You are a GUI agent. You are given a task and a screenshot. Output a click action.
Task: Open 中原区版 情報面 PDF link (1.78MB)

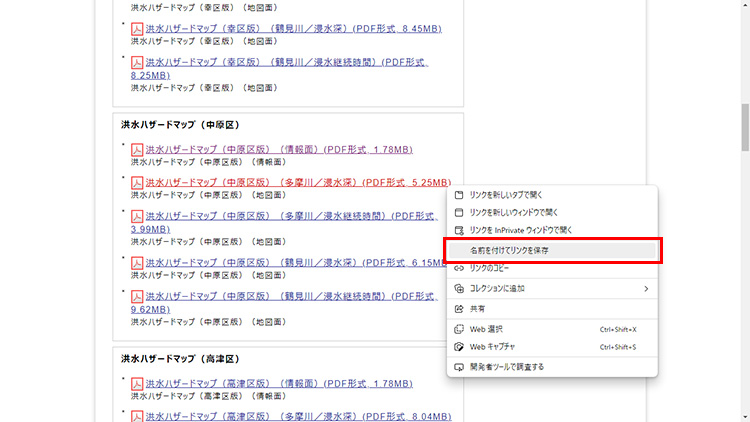click(x=278, y=150)
